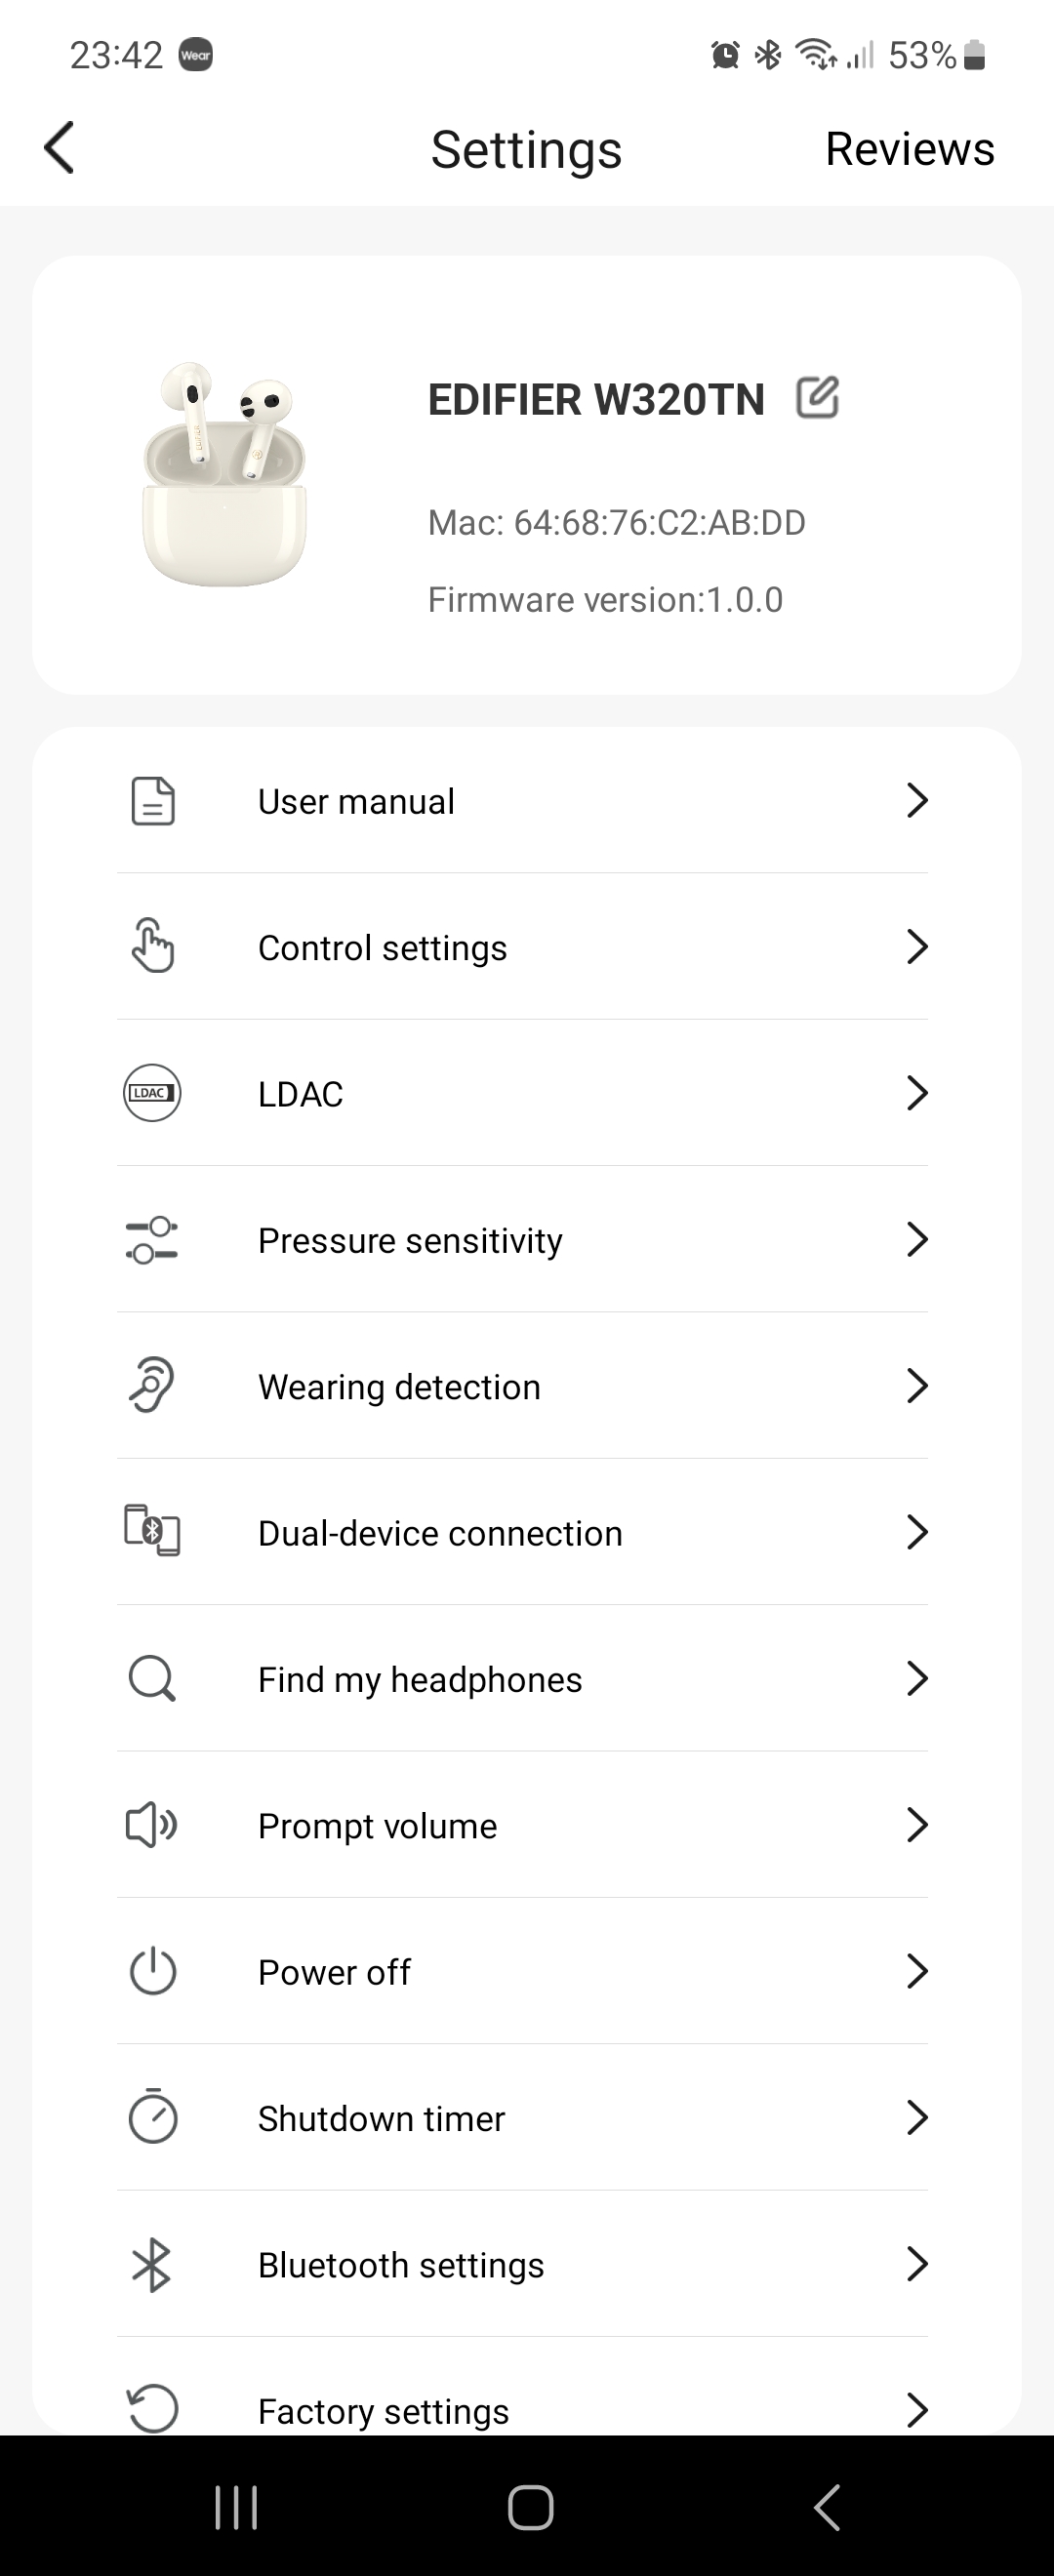
Task: Tap the Dual-device connection icon
Action: click(x=152, y=1531)
